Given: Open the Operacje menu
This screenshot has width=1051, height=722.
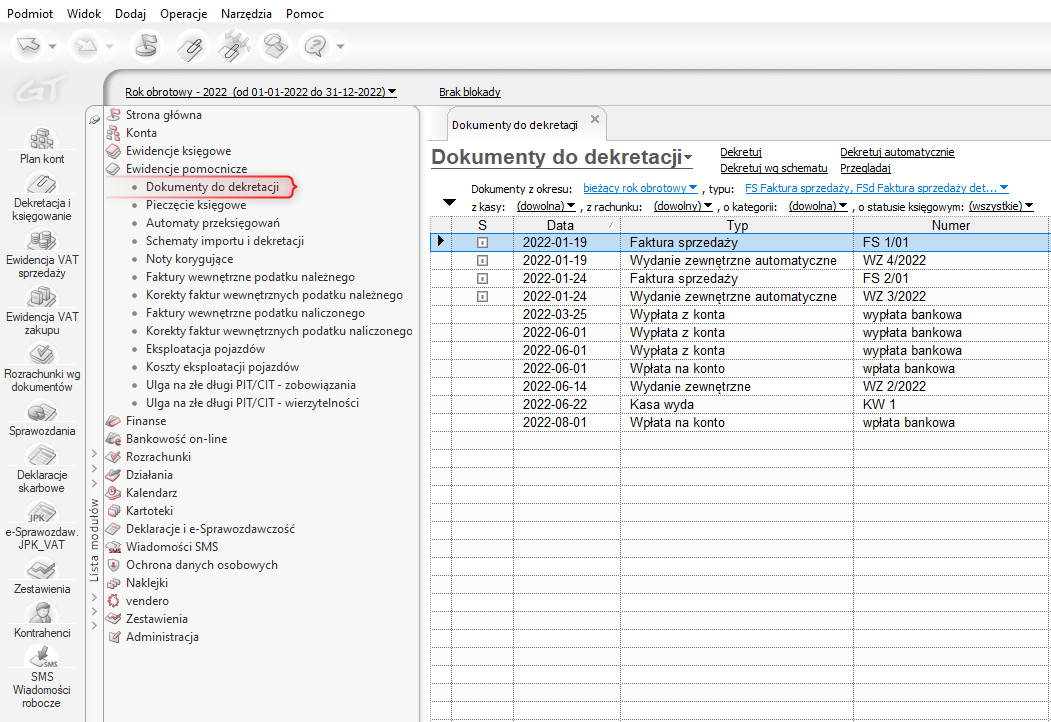Looking at the screenshot, I should 183,14.
